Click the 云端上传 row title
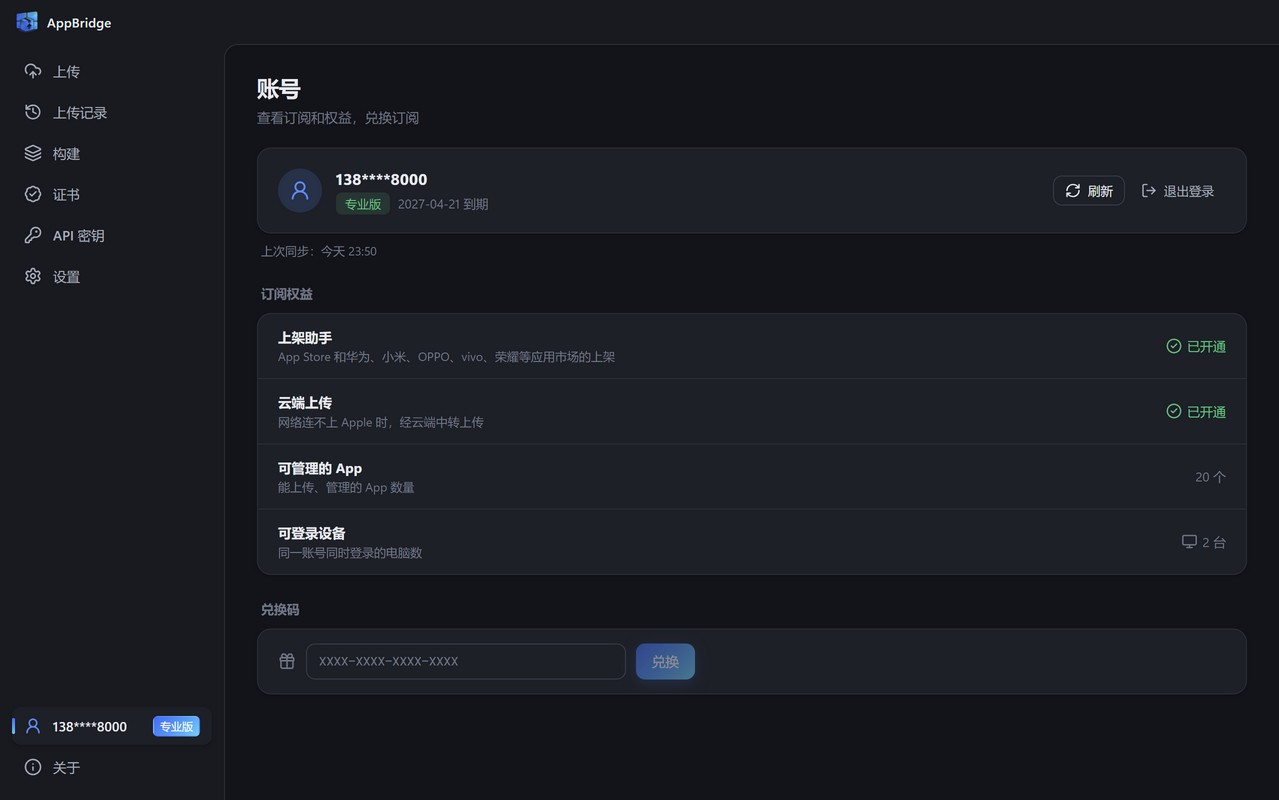Screen dimensions: 1279x800 305,403
